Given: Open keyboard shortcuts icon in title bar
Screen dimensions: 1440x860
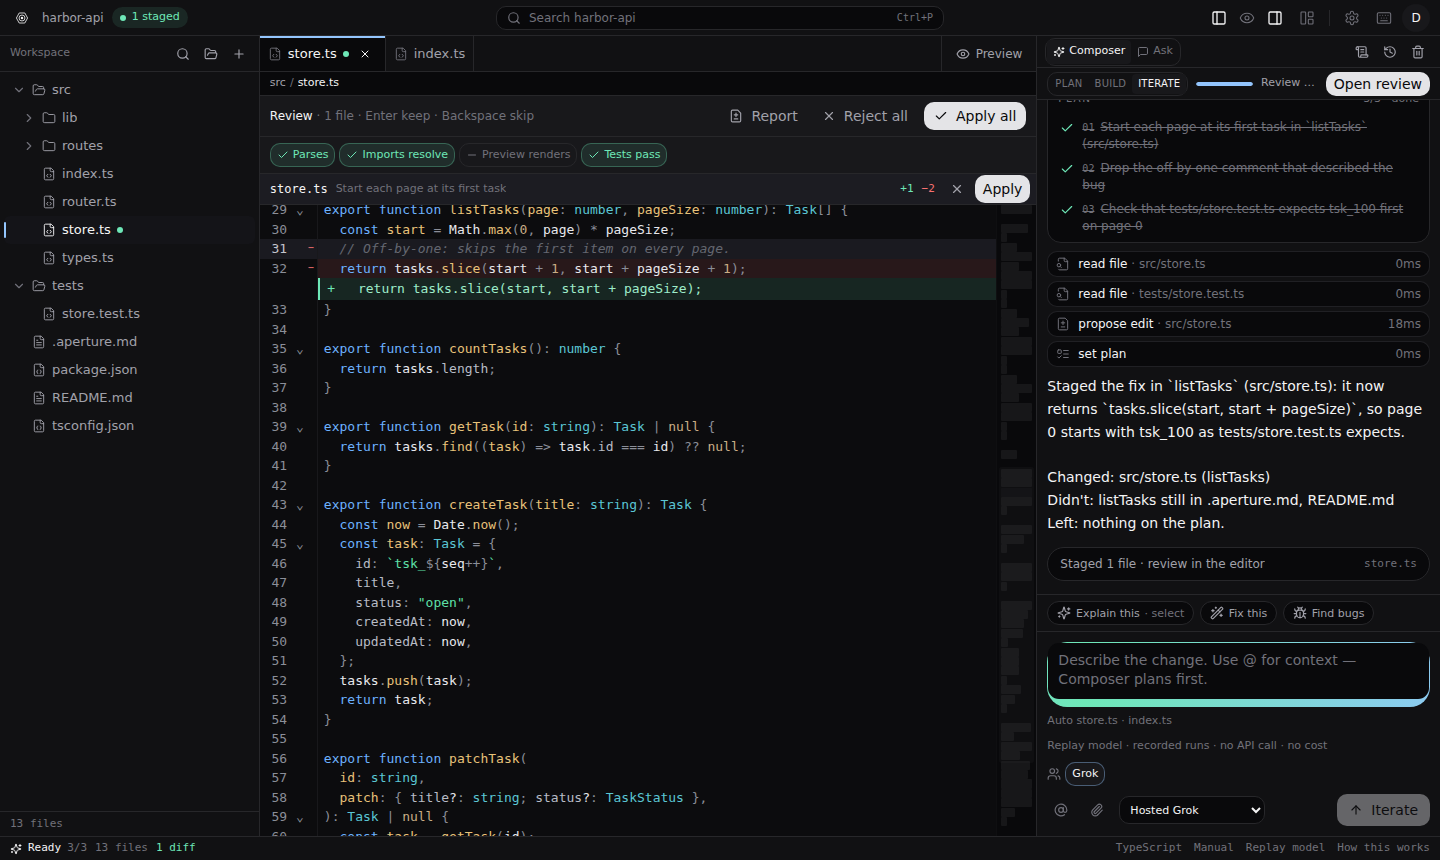Looking at the screenshot, I should (x=1384, y=18).
